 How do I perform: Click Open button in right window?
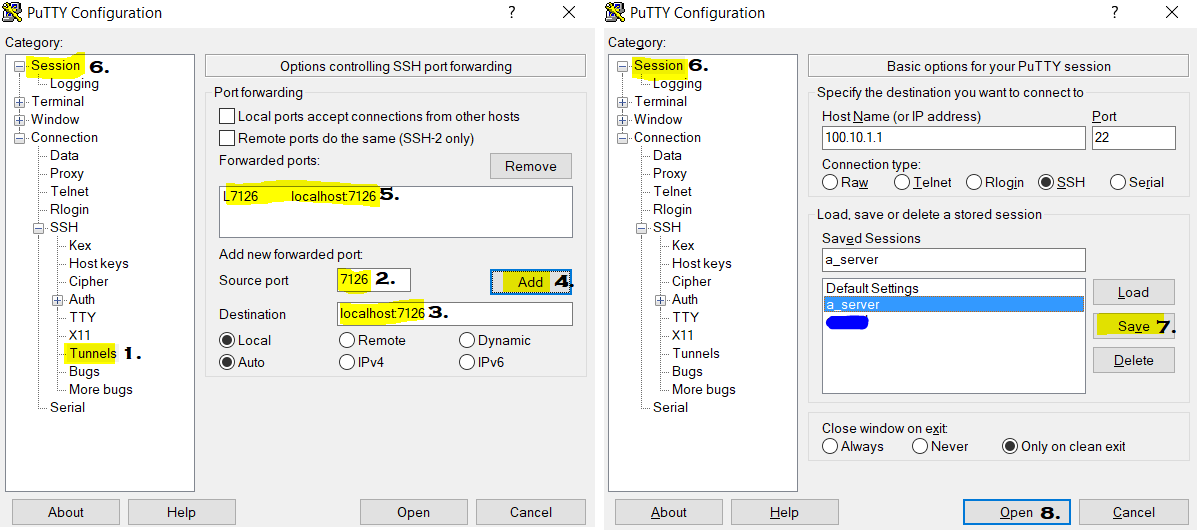[1018, 512]
